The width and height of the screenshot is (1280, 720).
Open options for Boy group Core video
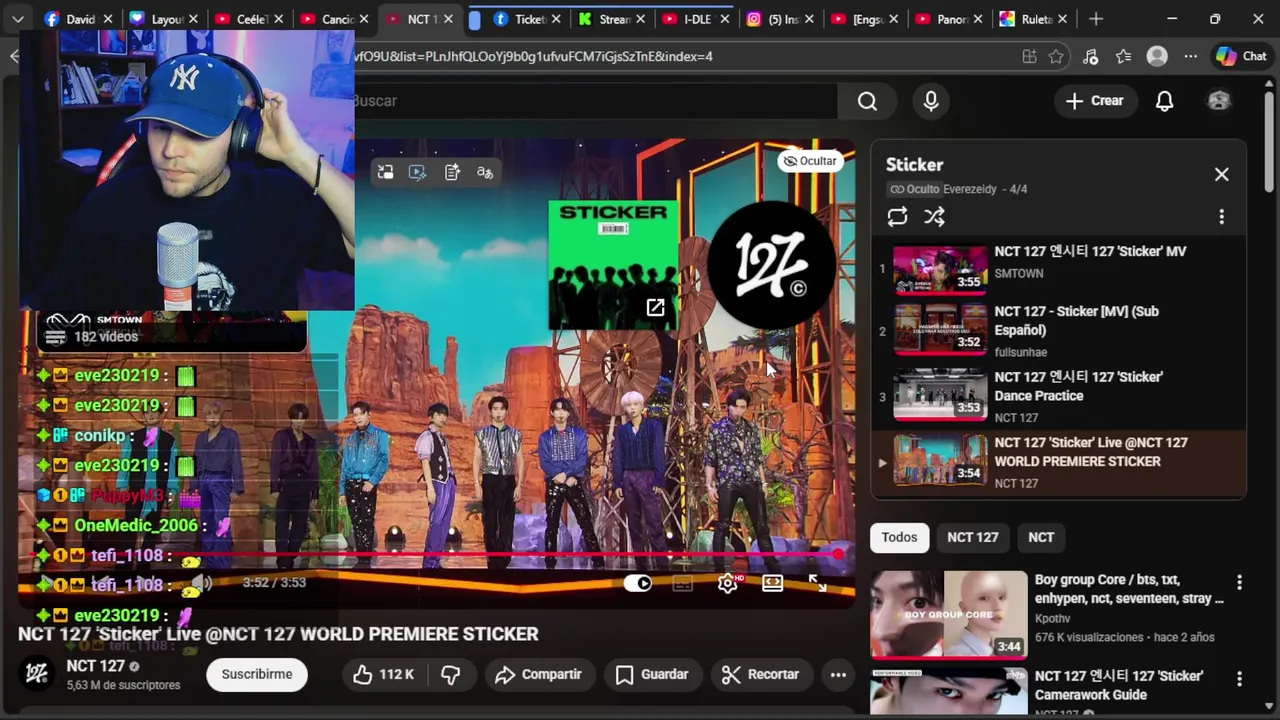point(1239,582)
